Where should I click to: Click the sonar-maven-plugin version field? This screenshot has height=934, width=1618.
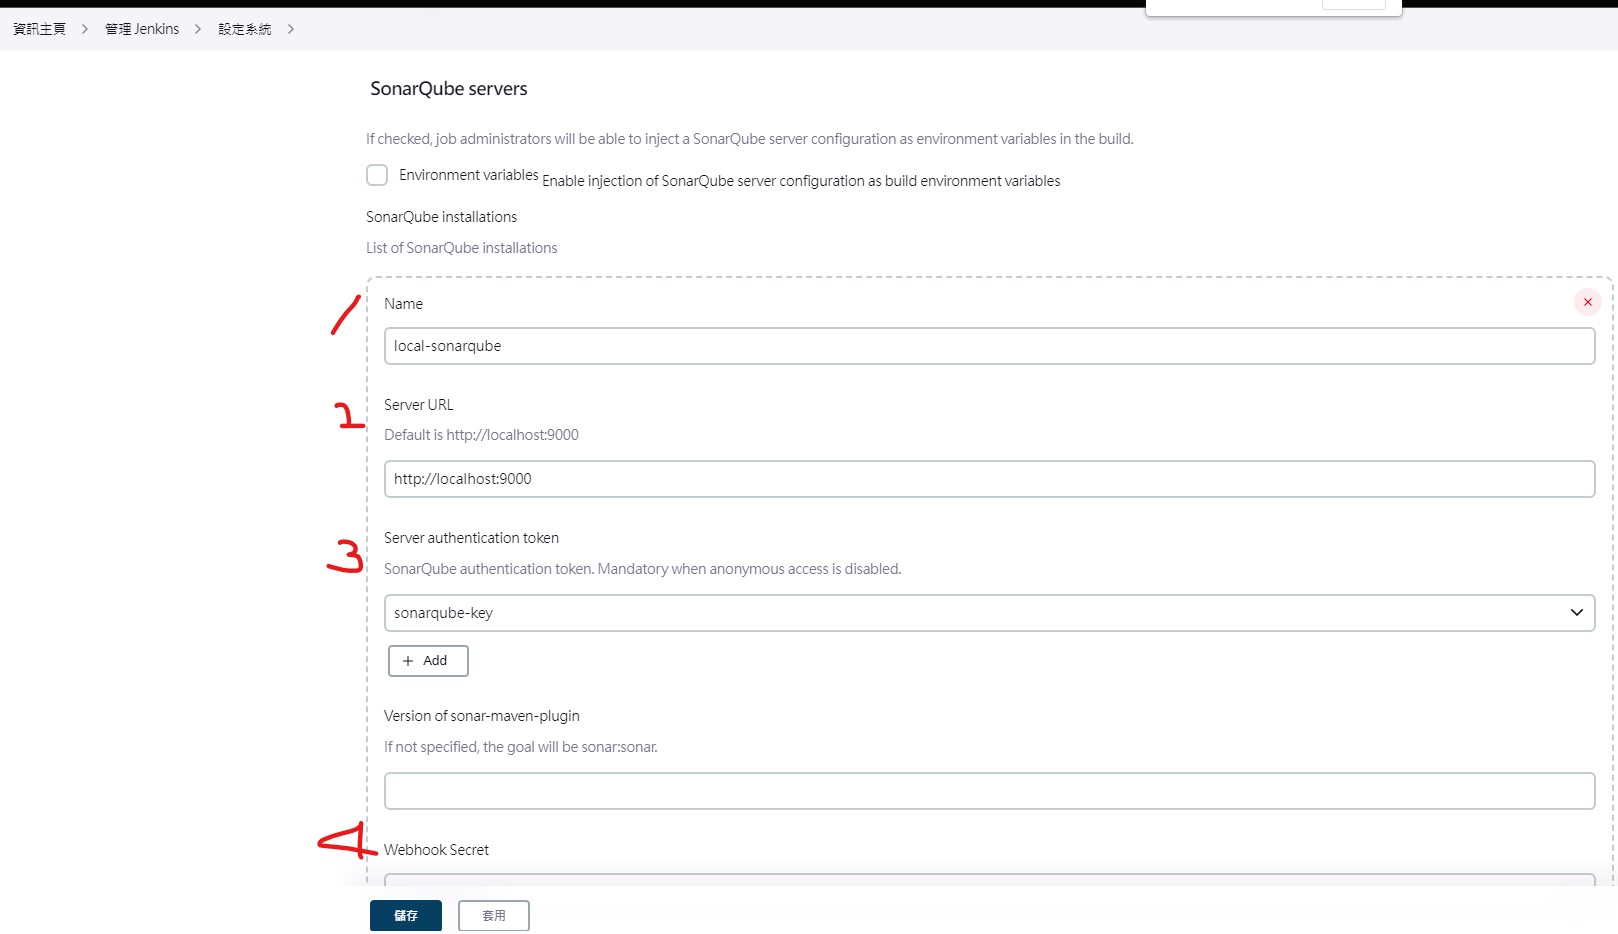coord(989,791)
